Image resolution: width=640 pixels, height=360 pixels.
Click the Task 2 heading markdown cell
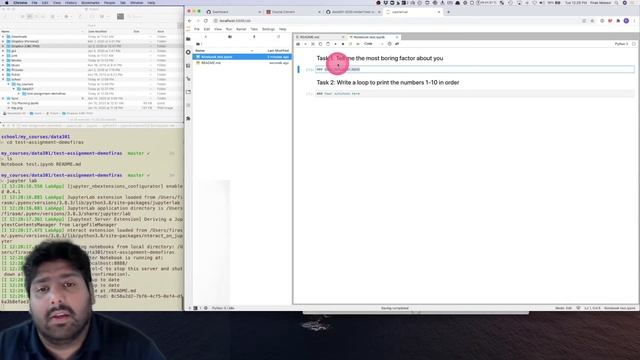[388, 82]
